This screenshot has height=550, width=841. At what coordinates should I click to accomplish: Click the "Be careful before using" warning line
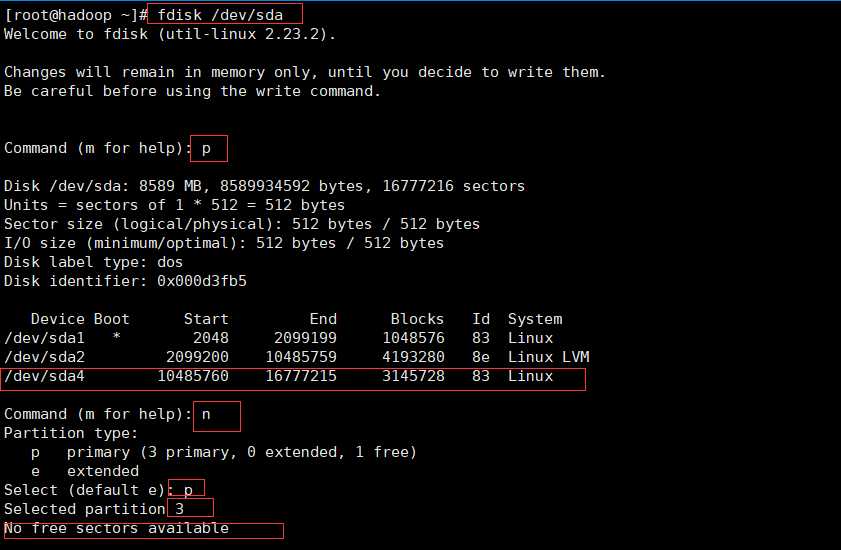[192, 91]
